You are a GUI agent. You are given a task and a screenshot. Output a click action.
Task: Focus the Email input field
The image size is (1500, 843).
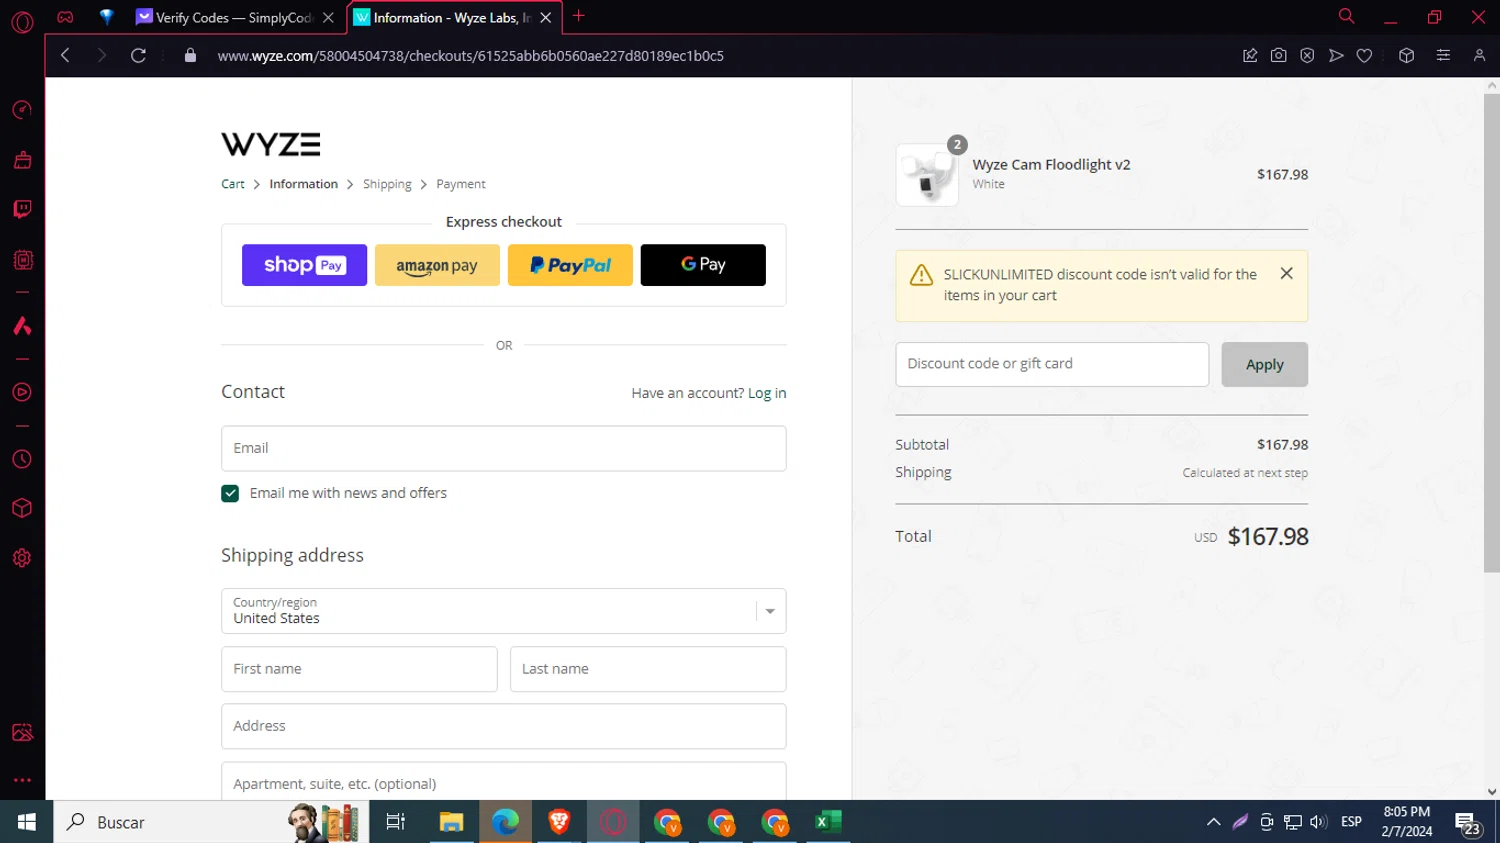pos(504,448)
